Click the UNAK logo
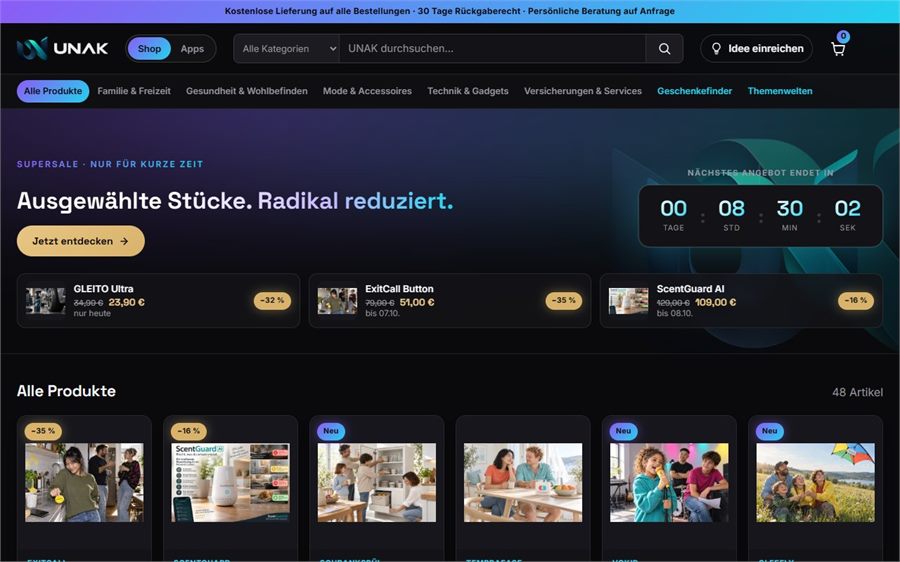Image resolution: width=900 pixels, height=562 pixels. [62, 49]
